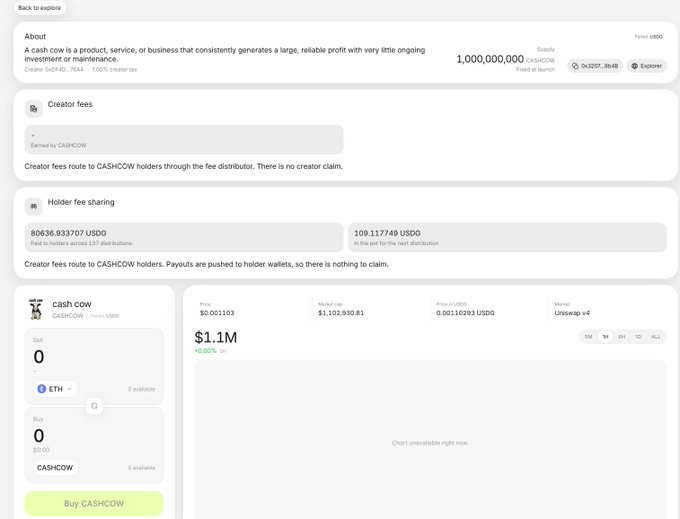Viewport: 680px width, 519px height.
Task: Click the Creator fees heading
Action: 70,104
